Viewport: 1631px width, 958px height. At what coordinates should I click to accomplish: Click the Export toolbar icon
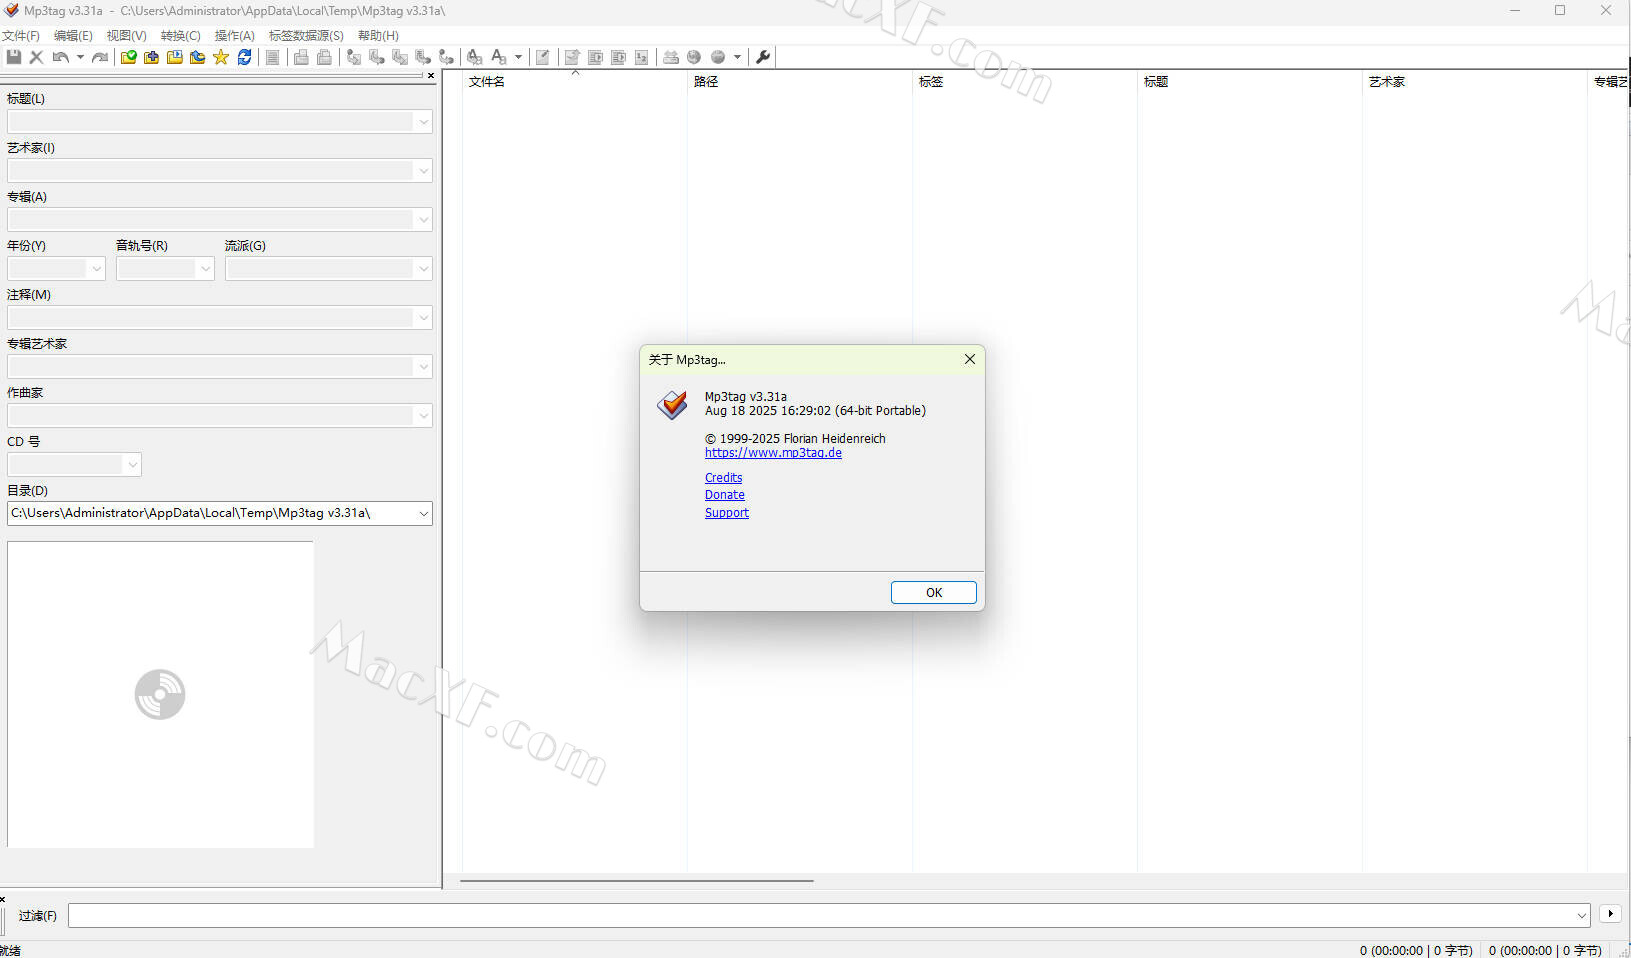pos(572,57)
